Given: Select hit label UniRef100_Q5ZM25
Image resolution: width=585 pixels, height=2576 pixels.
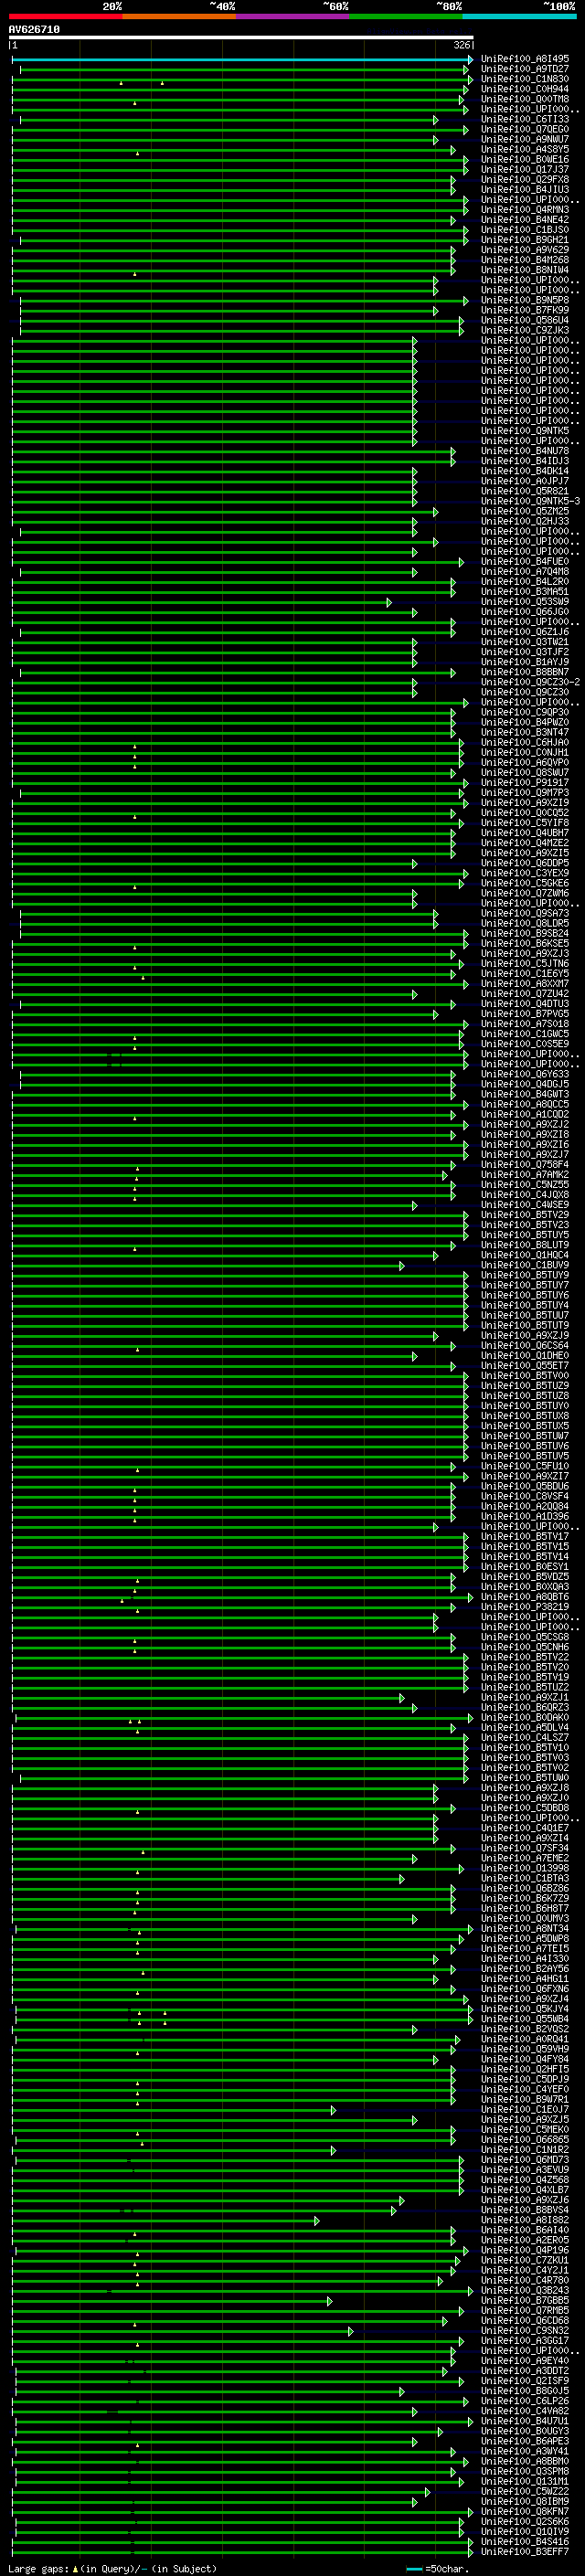Looking at the screenshot, I should tap(525, 511).
